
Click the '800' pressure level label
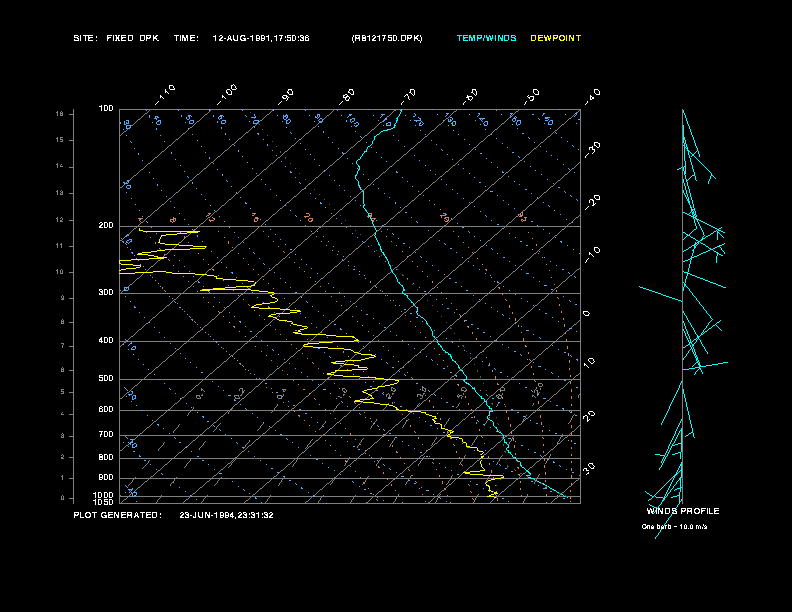106,457
